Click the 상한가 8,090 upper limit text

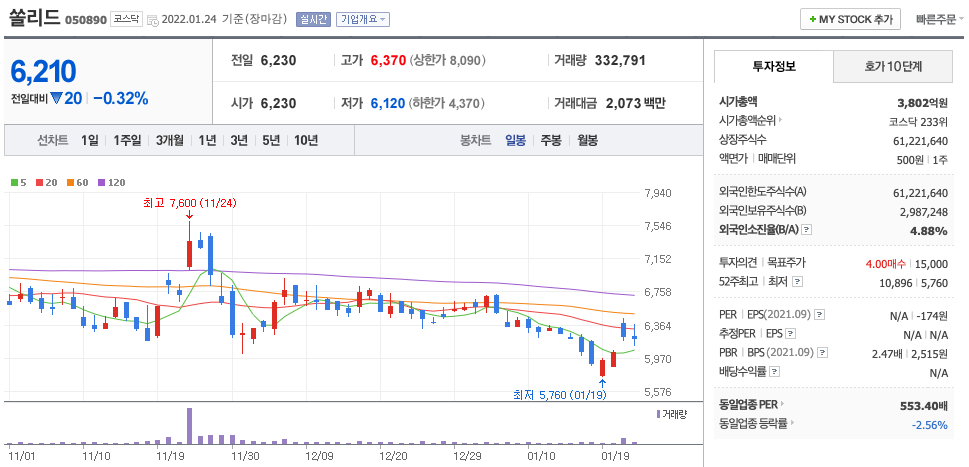pyautogui.click(x=448, y=61)
